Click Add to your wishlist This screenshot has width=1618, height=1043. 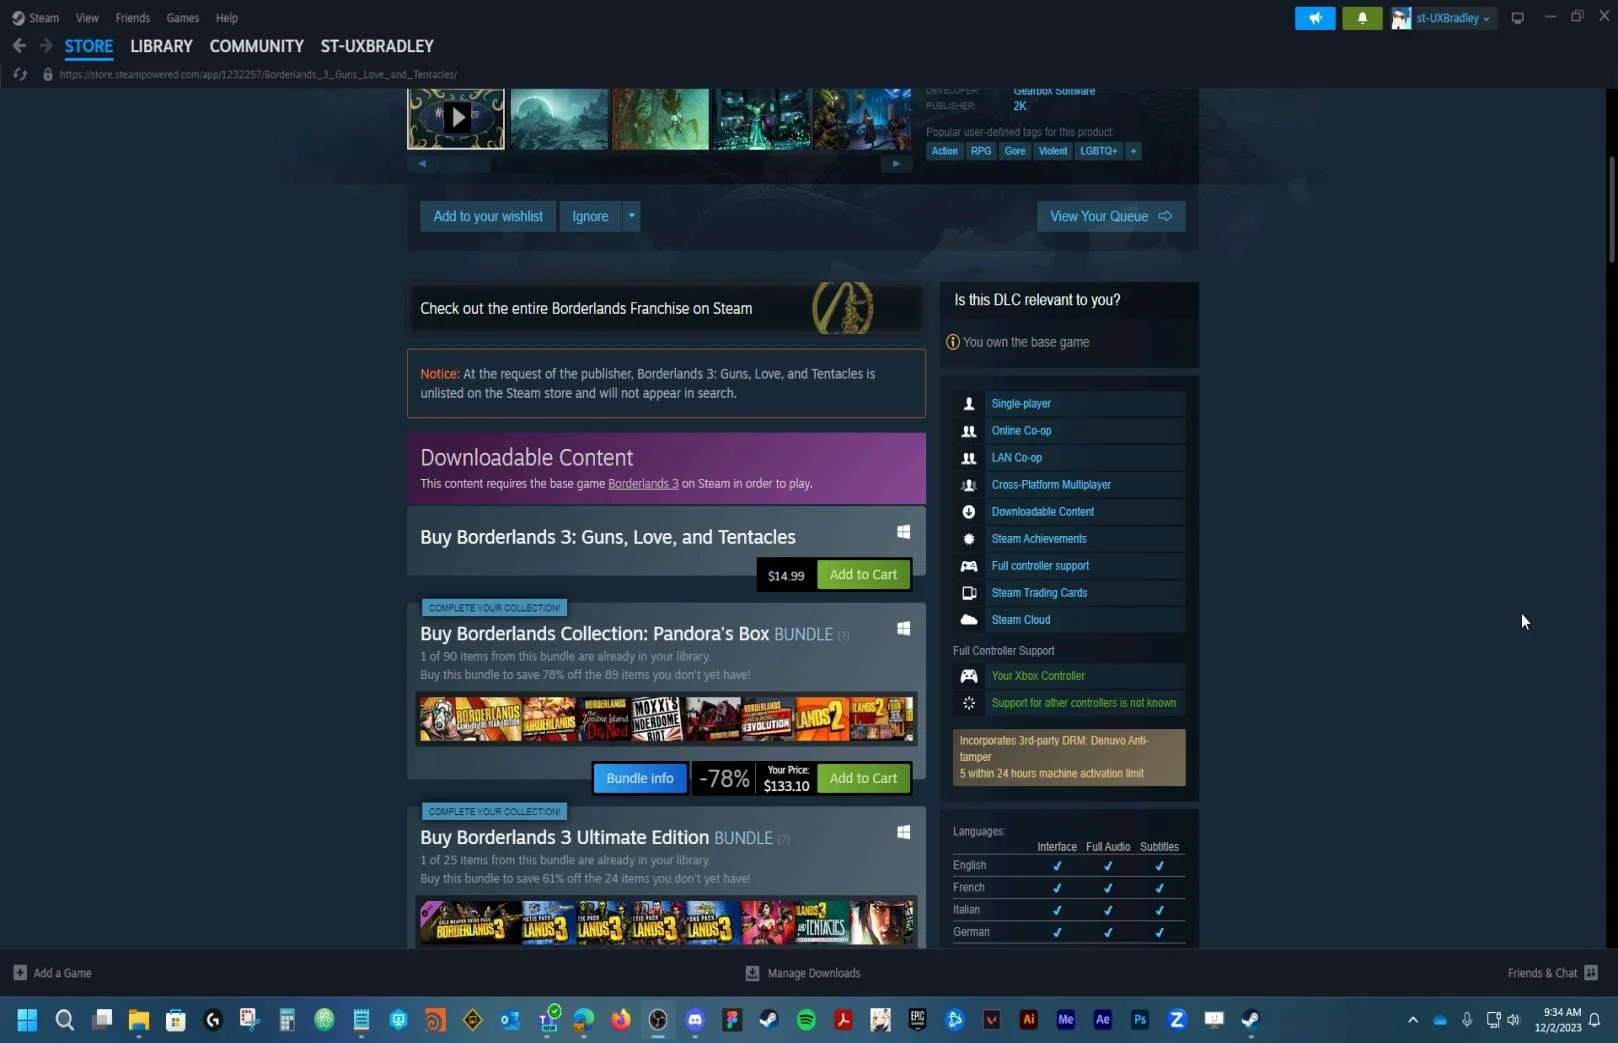(488, 216)
